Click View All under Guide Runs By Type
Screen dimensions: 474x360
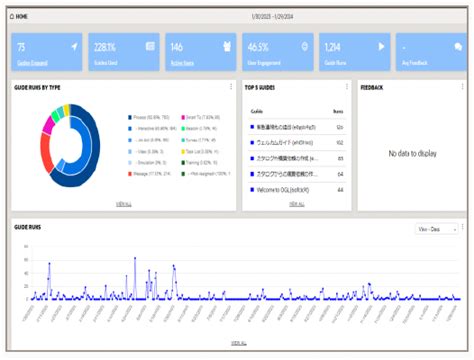[124, 204]
